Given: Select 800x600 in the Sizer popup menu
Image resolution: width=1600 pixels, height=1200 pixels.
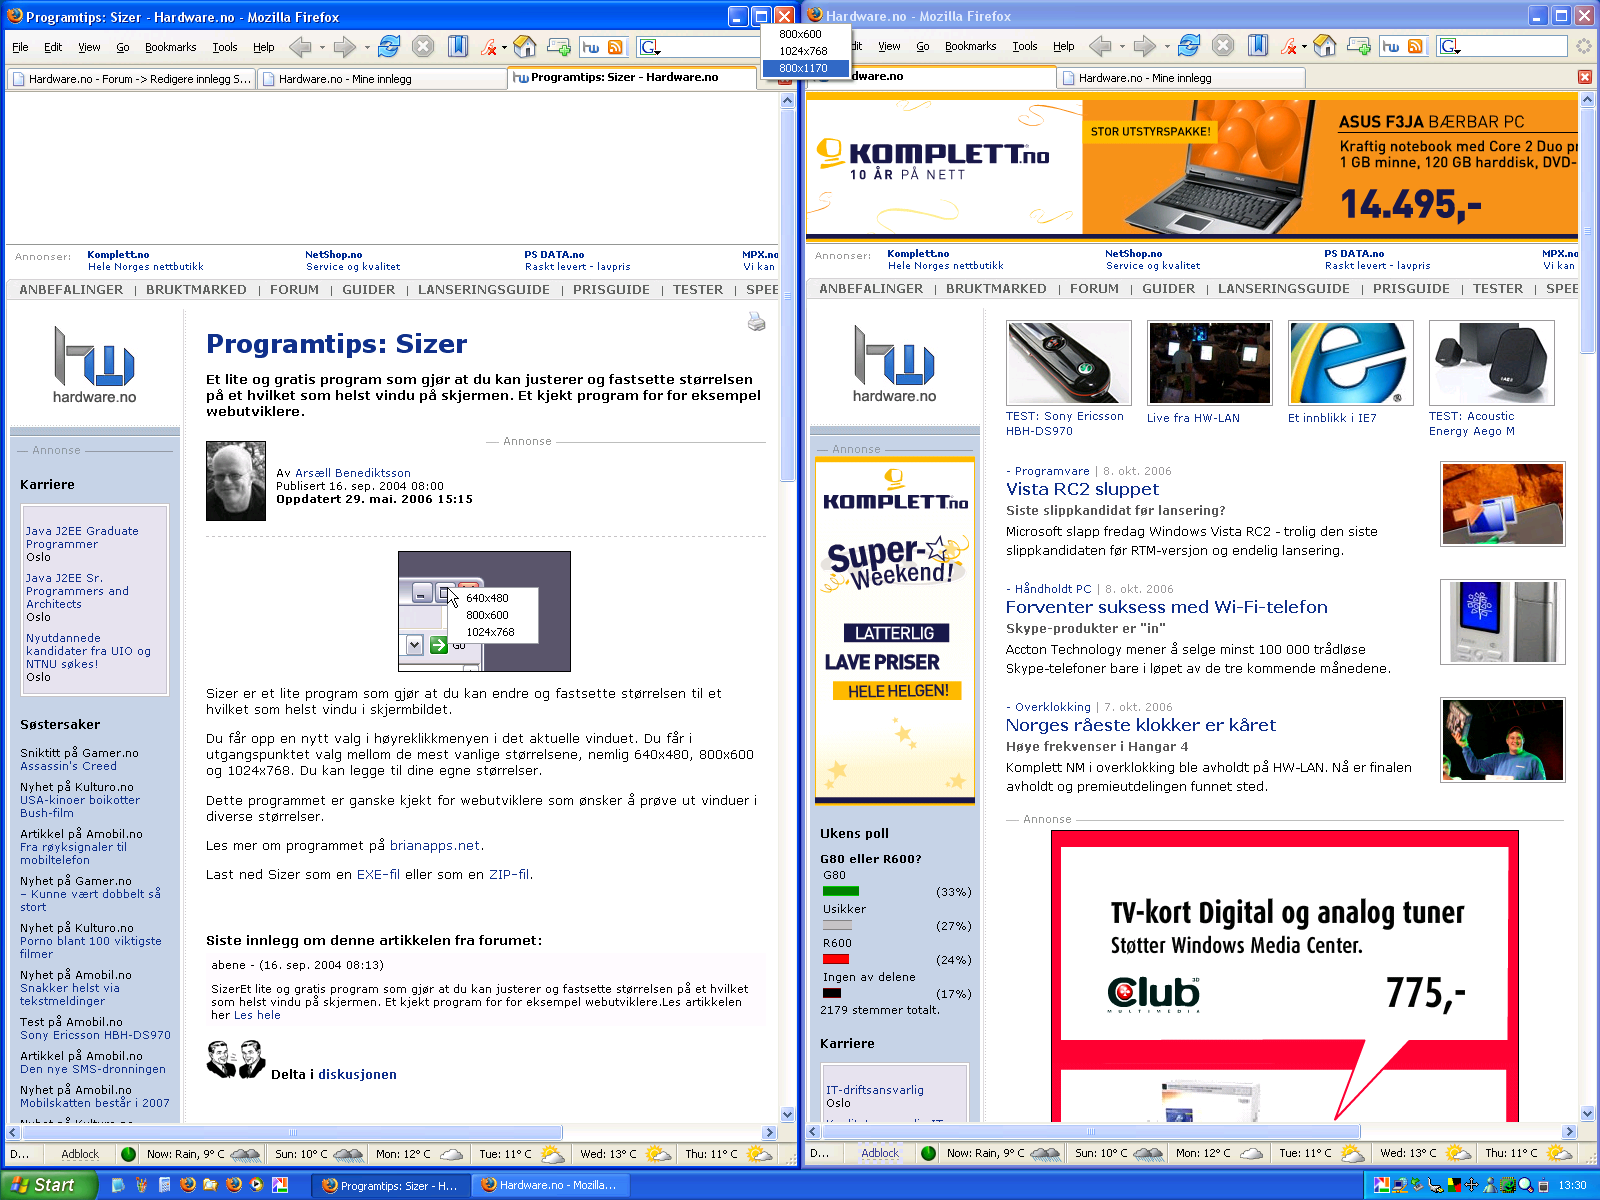Looking at the screenshot, I should [803, 34].
